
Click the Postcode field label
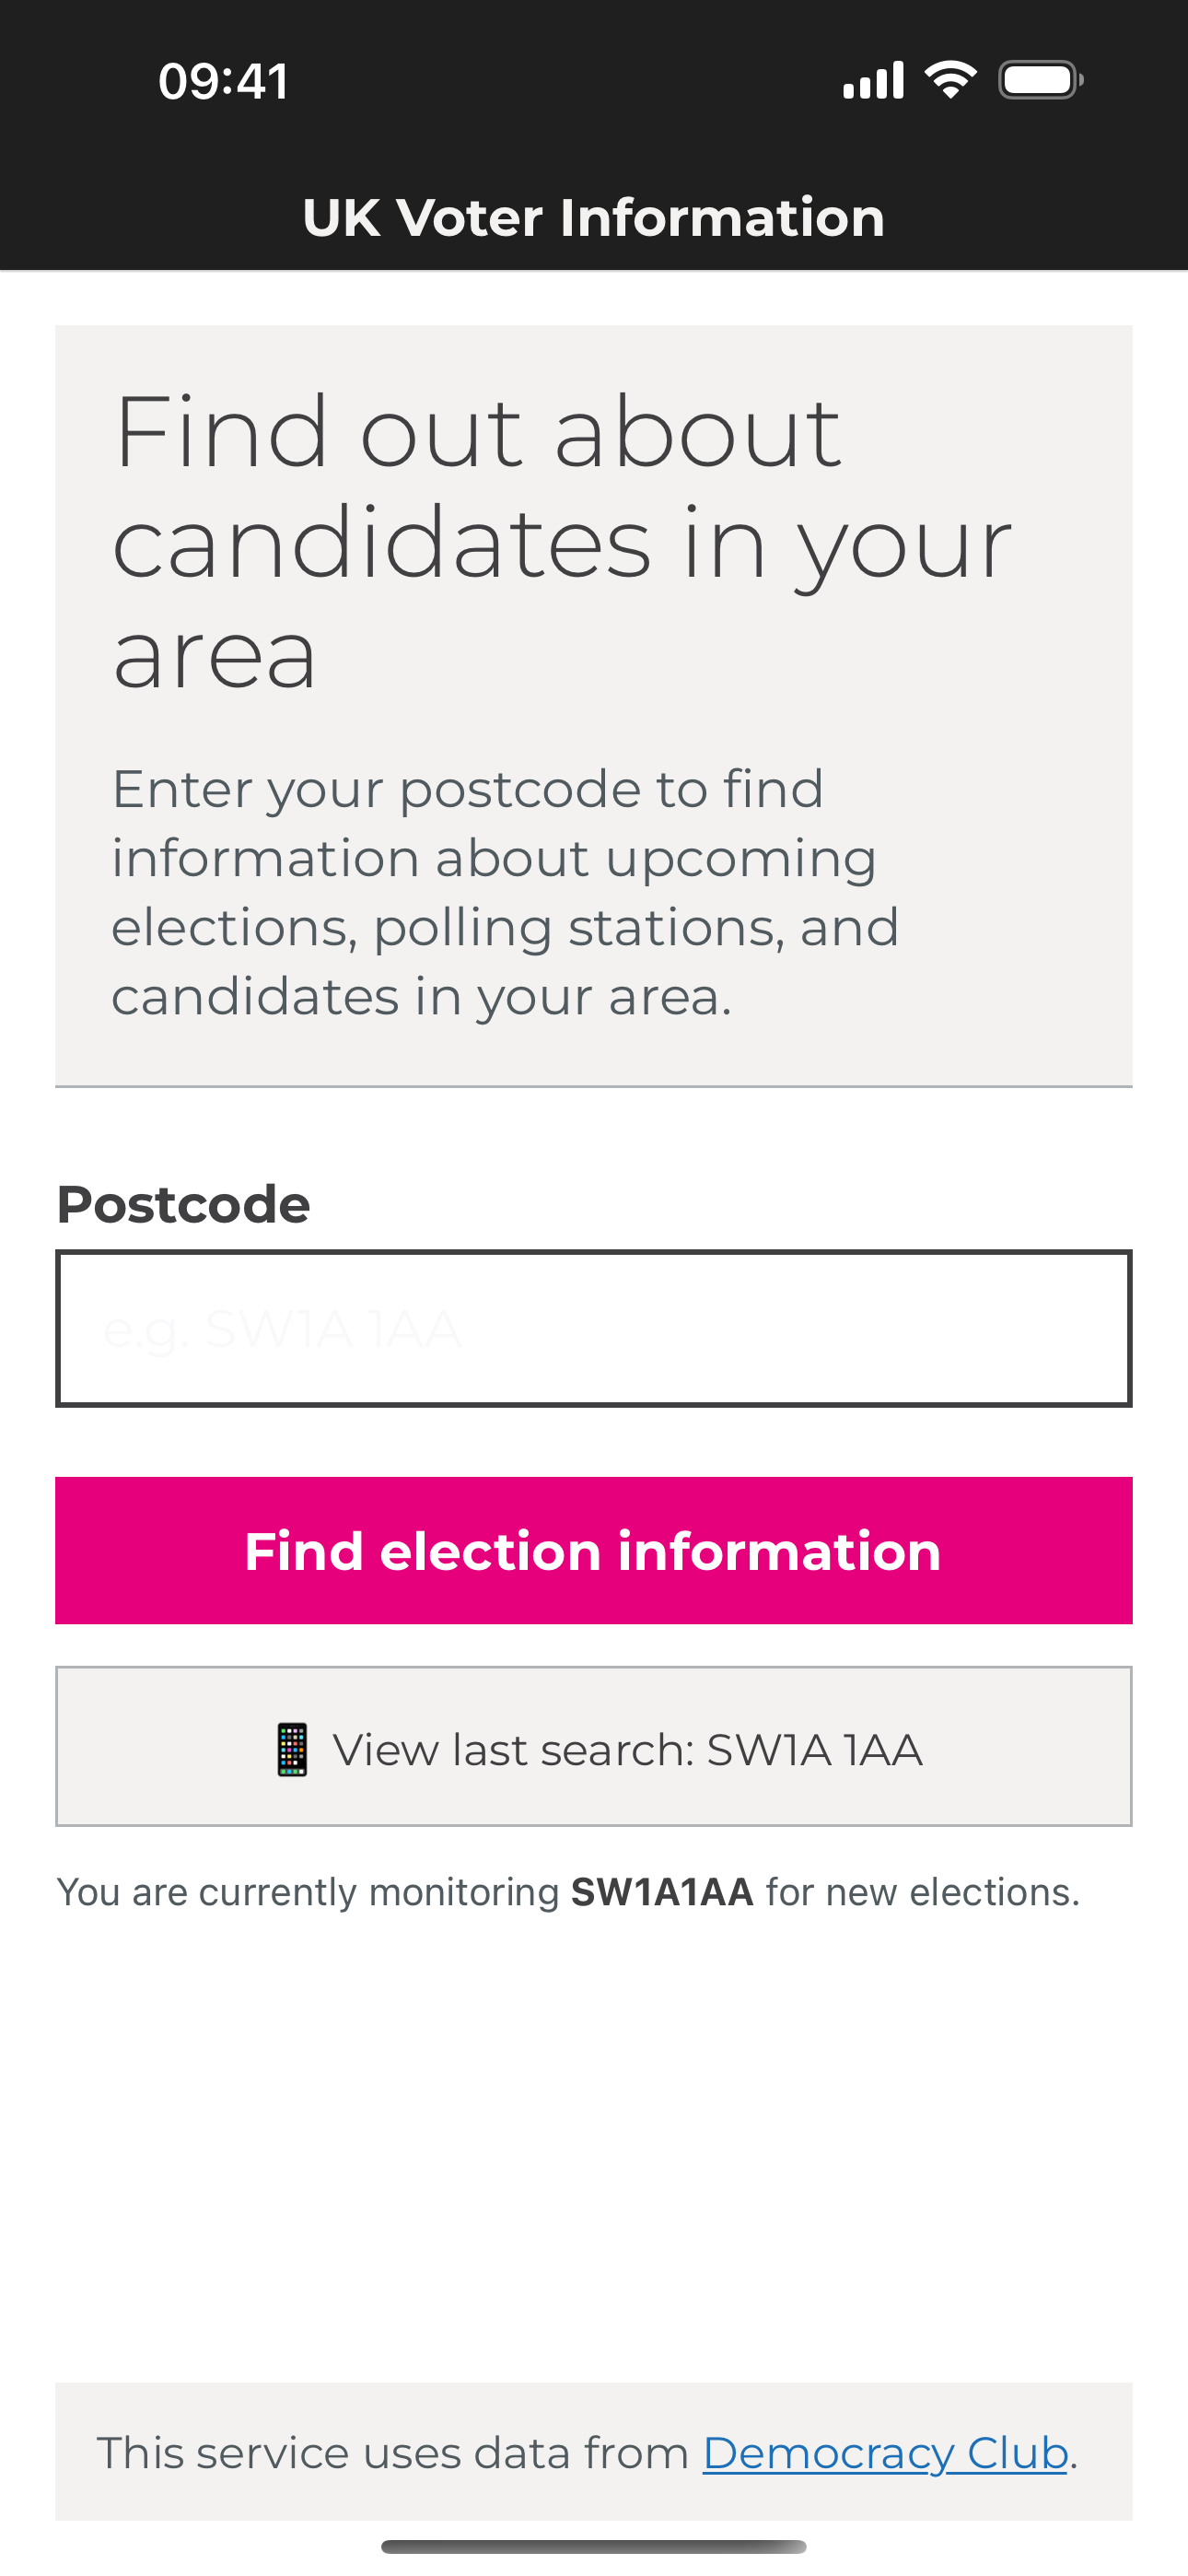click(183, 1203)
